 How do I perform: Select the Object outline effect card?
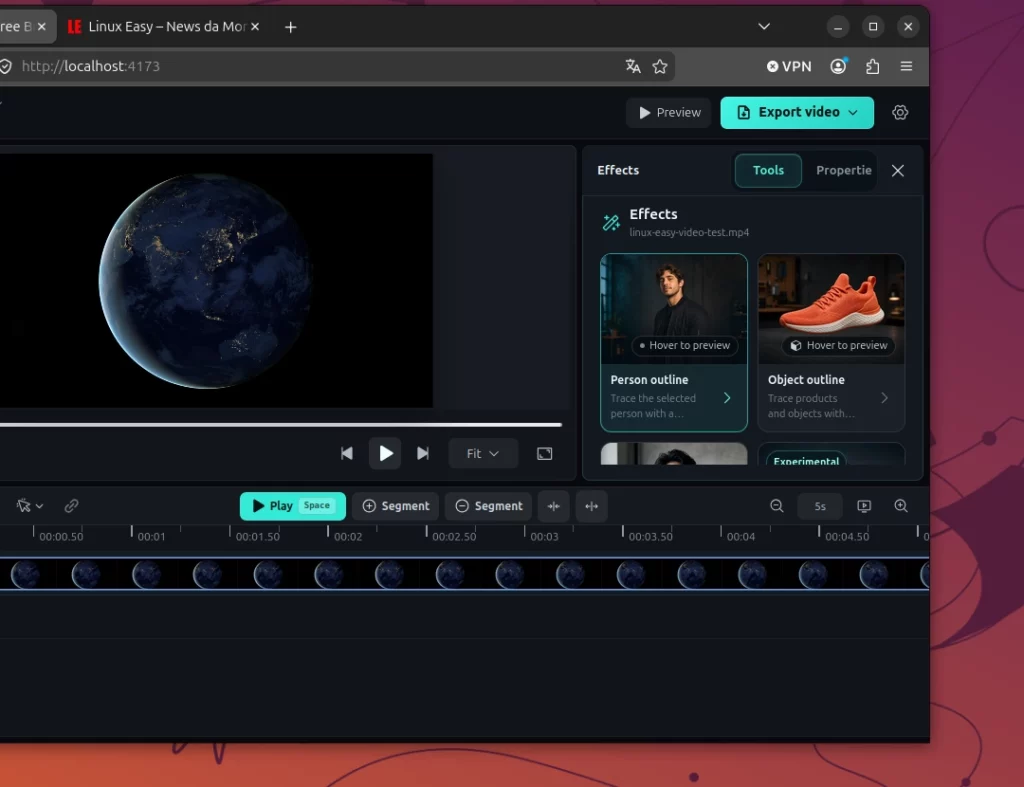pyautogui.click(x=831, y=342)
